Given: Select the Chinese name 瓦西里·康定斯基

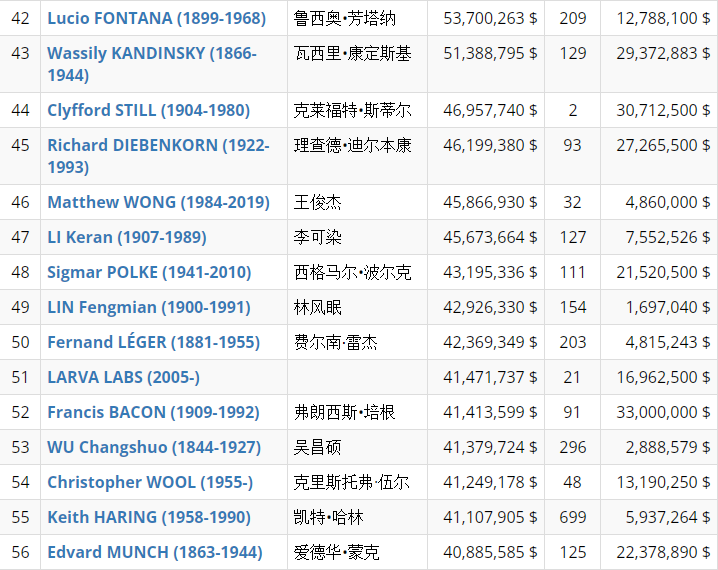Looking at the screenshot, I should point(353,54).
